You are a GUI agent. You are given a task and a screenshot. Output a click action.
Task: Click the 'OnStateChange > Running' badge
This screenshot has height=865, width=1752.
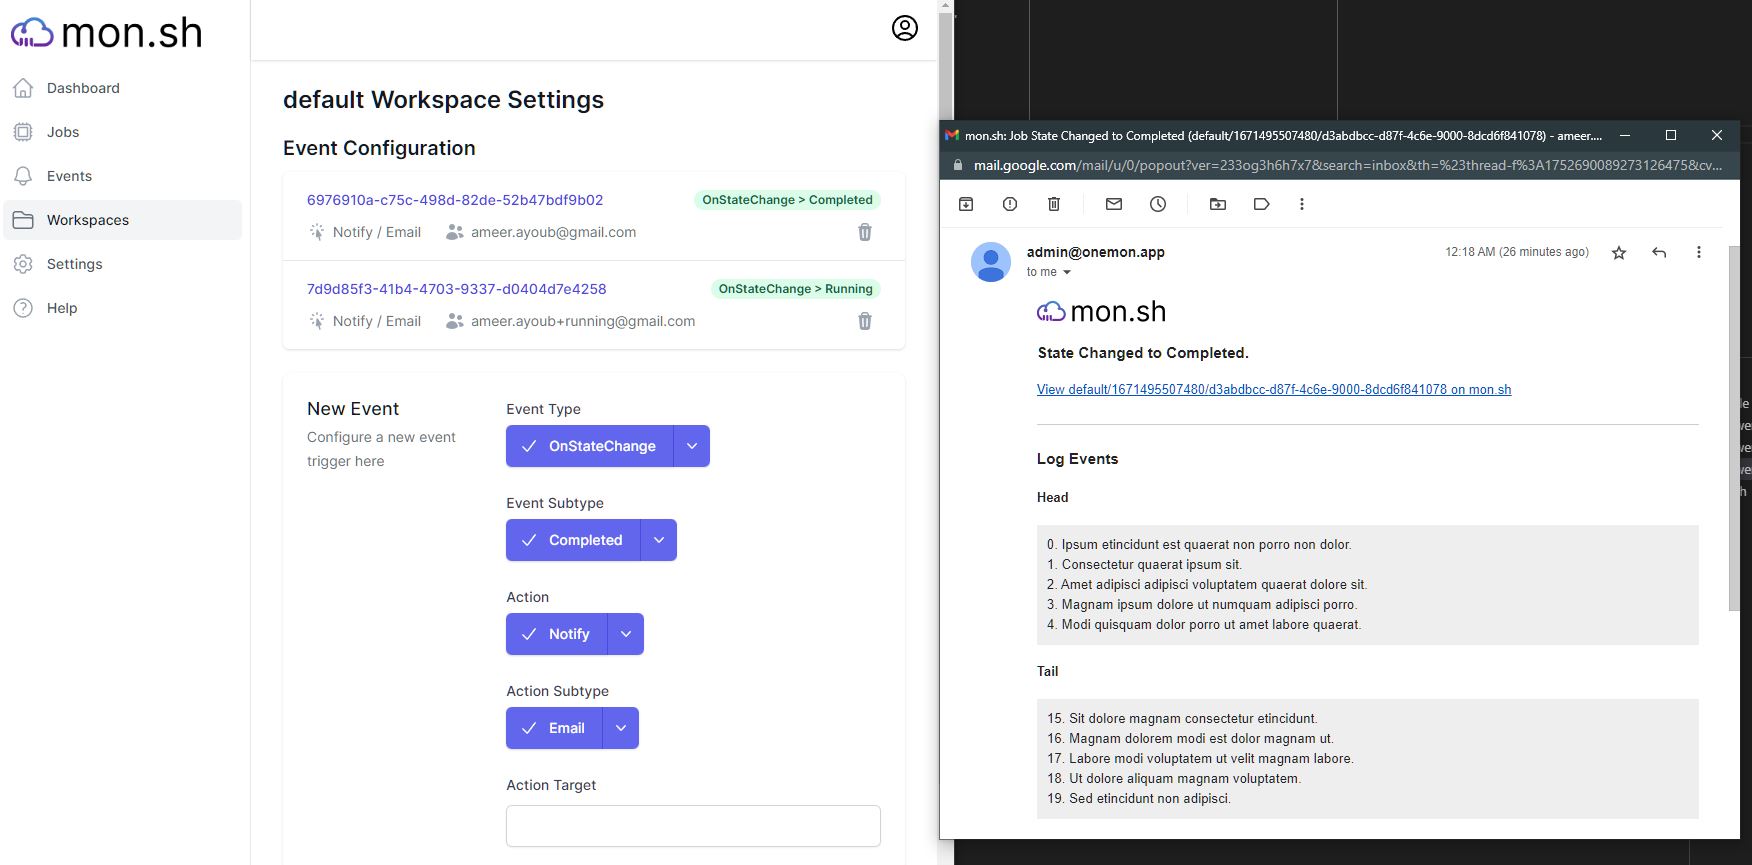tap(795, 289)
